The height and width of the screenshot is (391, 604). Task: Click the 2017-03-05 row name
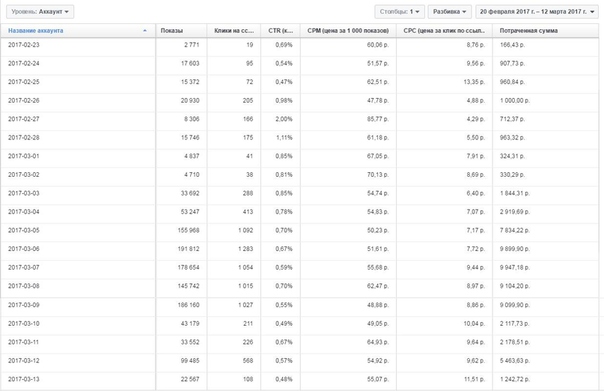tap(24, 230)
